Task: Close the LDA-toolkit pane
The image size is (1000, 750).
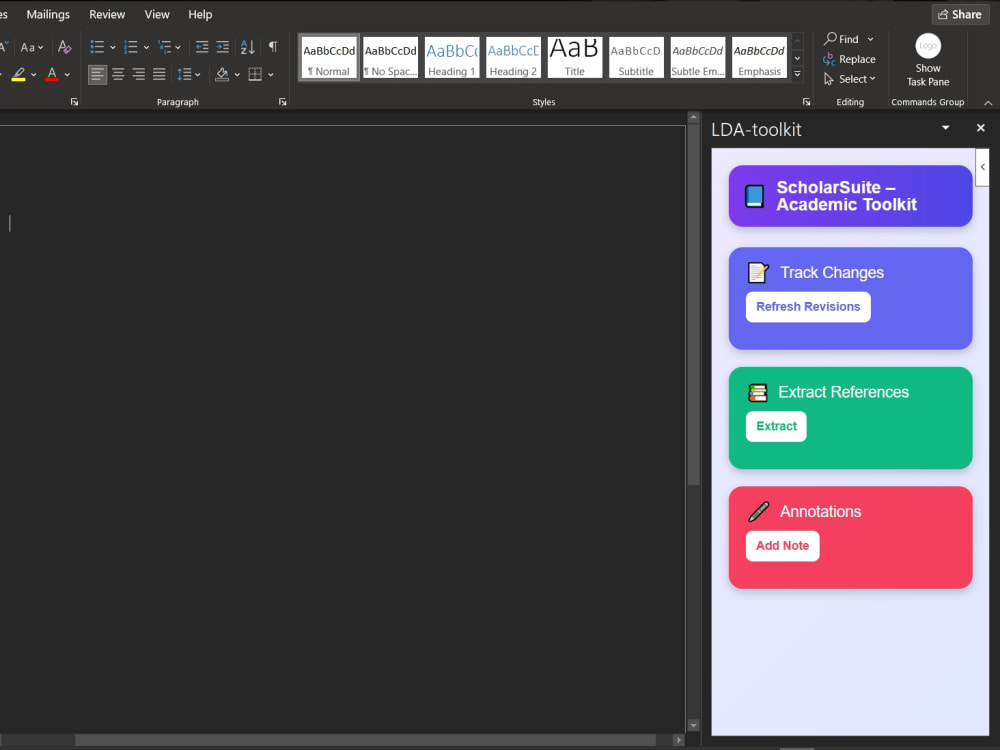Action: tap(981, 128)
